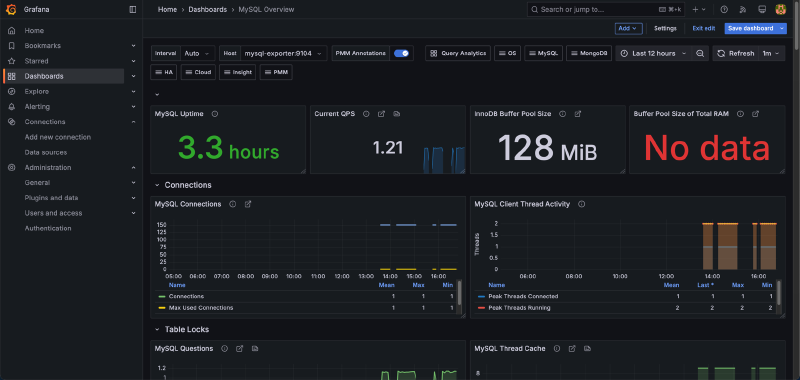The height and width of the screenshot is (380, 800).
Task: Open the Interval Auto dropdown
Action: tap(197, 54)
